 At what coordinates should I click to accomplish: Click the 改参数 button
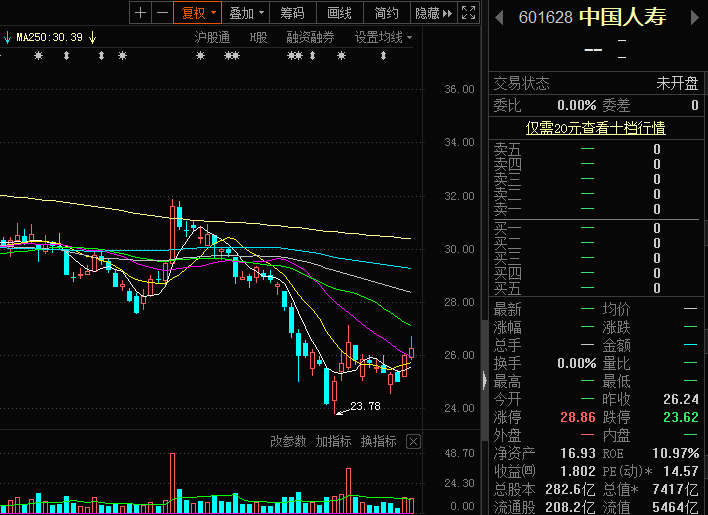pyautogui.click(x=288, y=441)
